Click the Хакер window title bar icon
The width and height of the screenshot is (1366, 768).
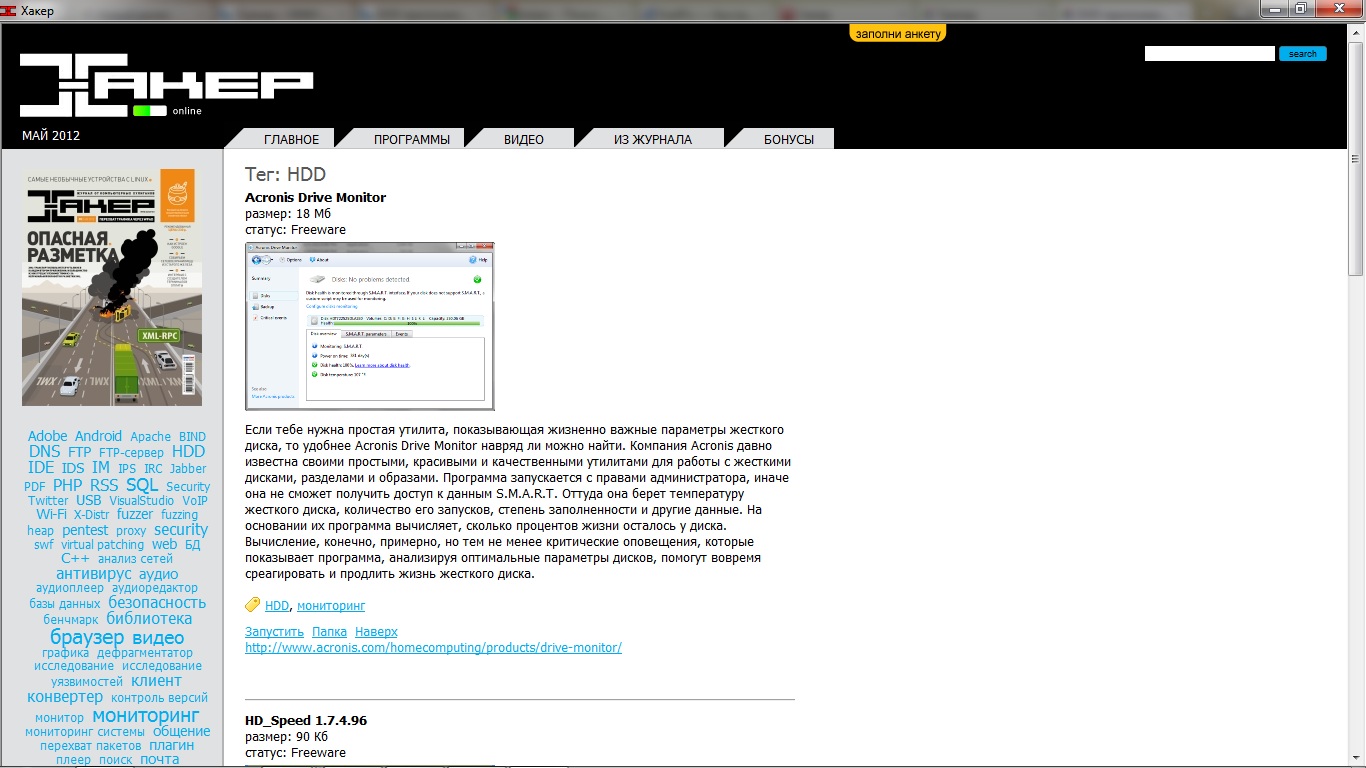pos(9,10)
